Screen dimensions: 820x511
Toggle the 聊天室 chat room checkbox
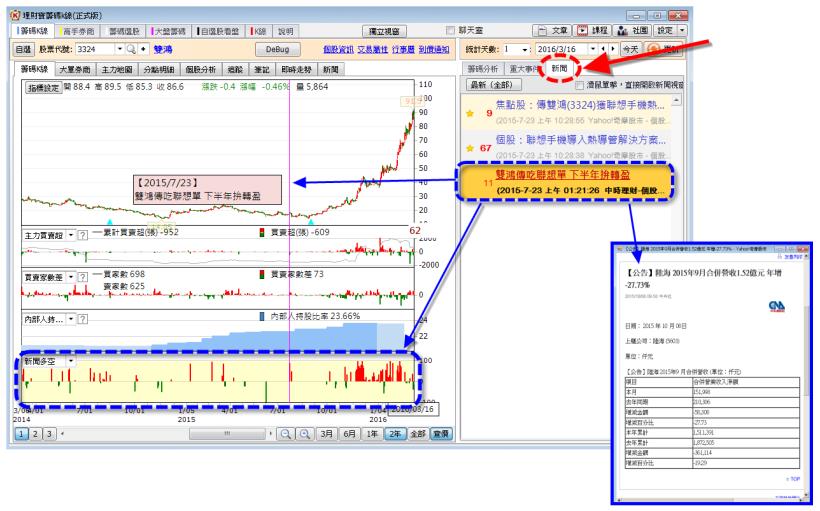click(450, 30)
